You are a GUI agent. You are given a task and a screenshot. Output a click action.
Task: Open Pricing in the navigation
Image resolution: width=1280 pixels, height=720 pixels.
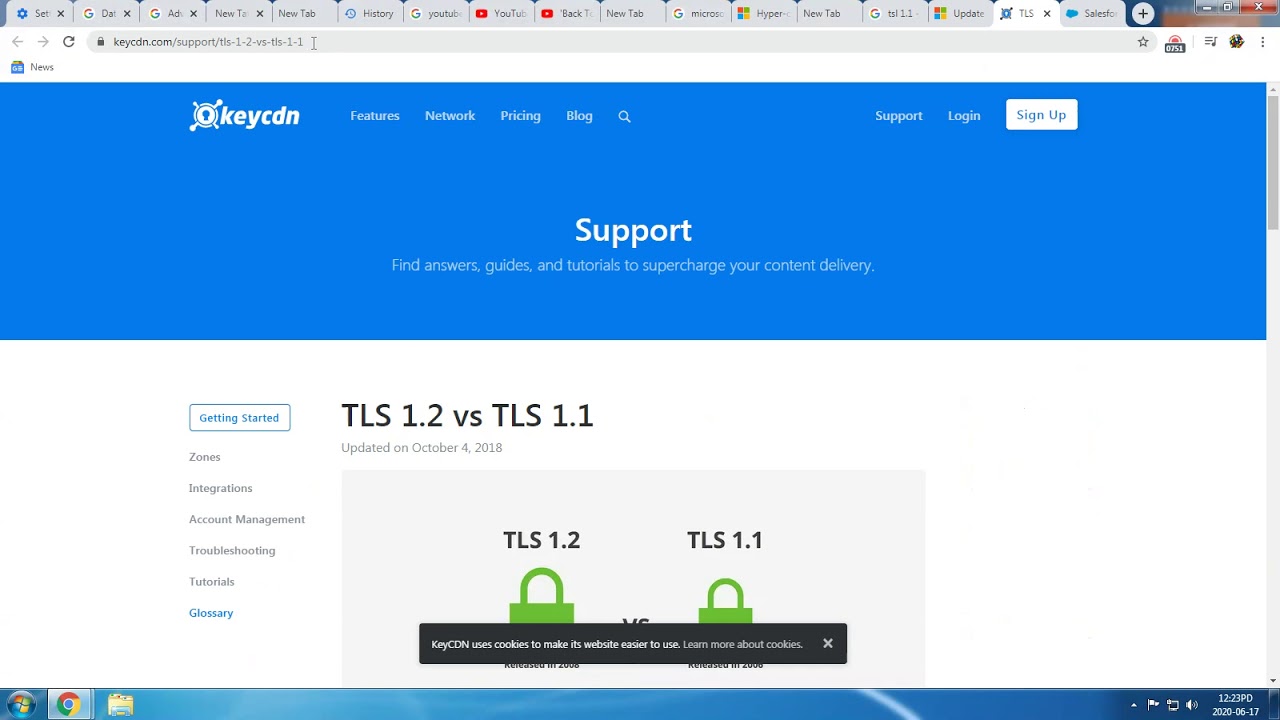520,116
